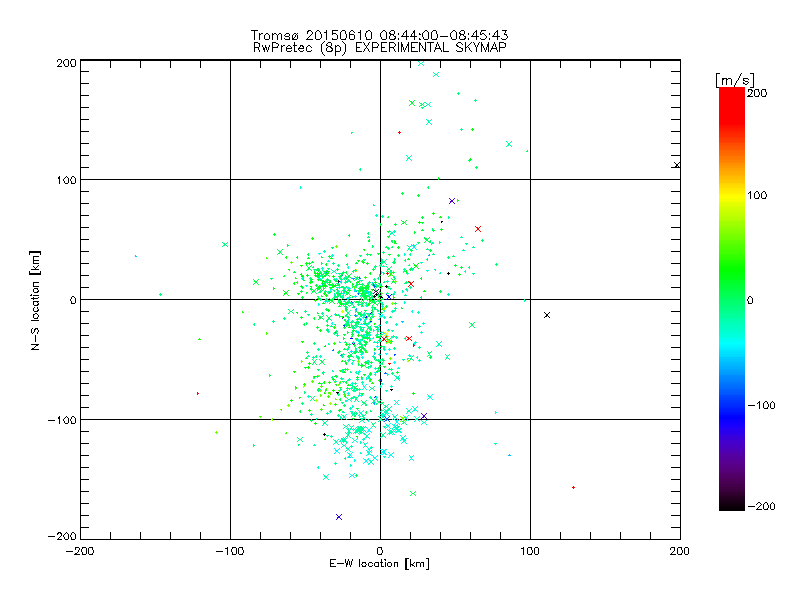The image size is (800, 600).
Task: Click the y-axis tick label '100'
Action: pyautogui.click(x=66, y=180)
